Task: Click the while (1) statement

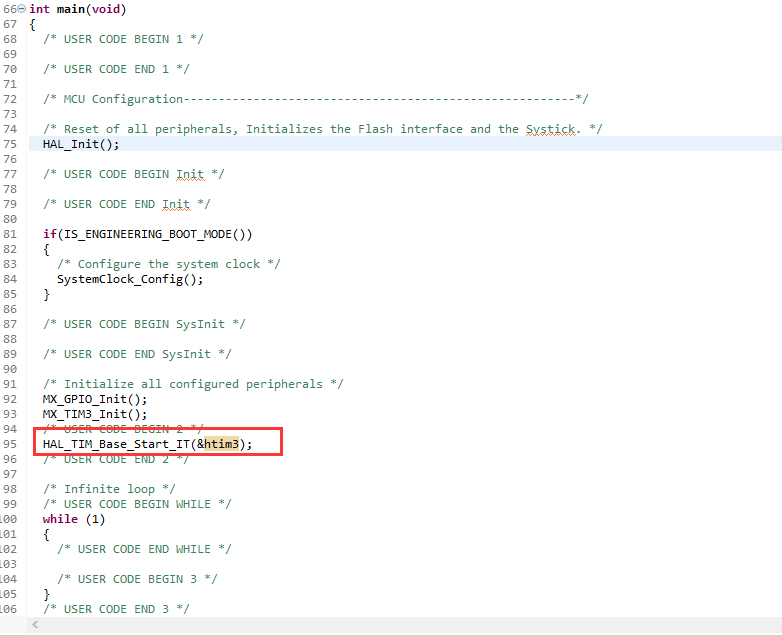Action: 74,519
